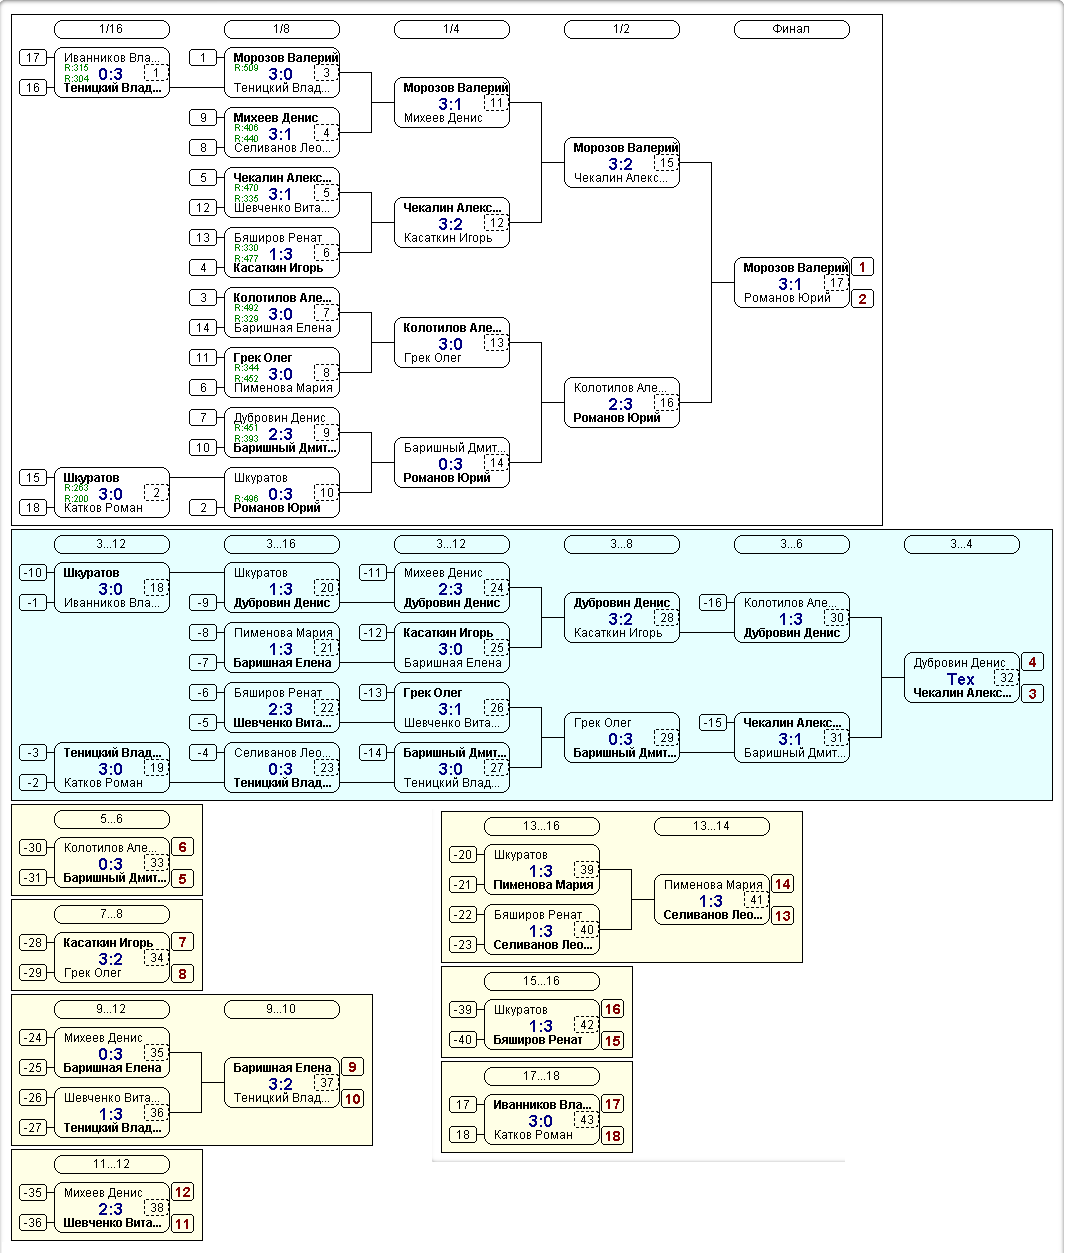Viewport: 1072px width, 1253px height.
Task: Click the Финал round header
Action: 791,29
